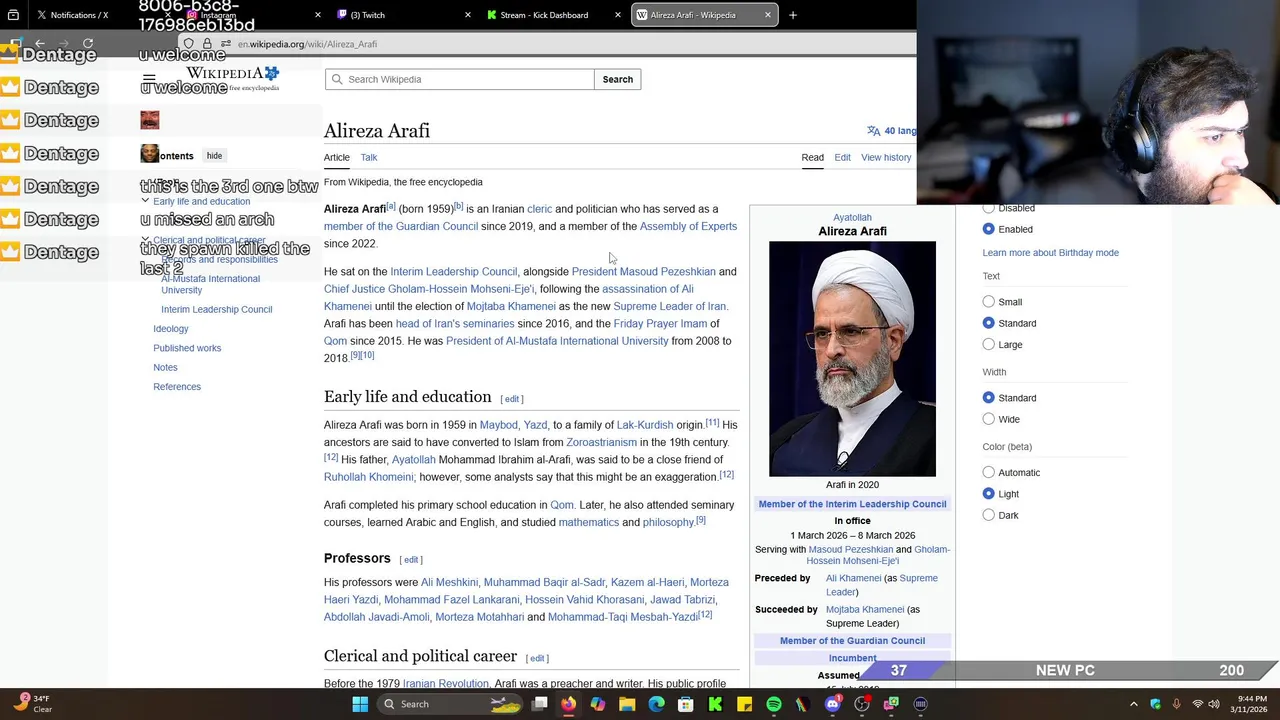The width and height of the screenshot is (1280, 720).
Task: Jump to Published works in contents
Action: 187,348
